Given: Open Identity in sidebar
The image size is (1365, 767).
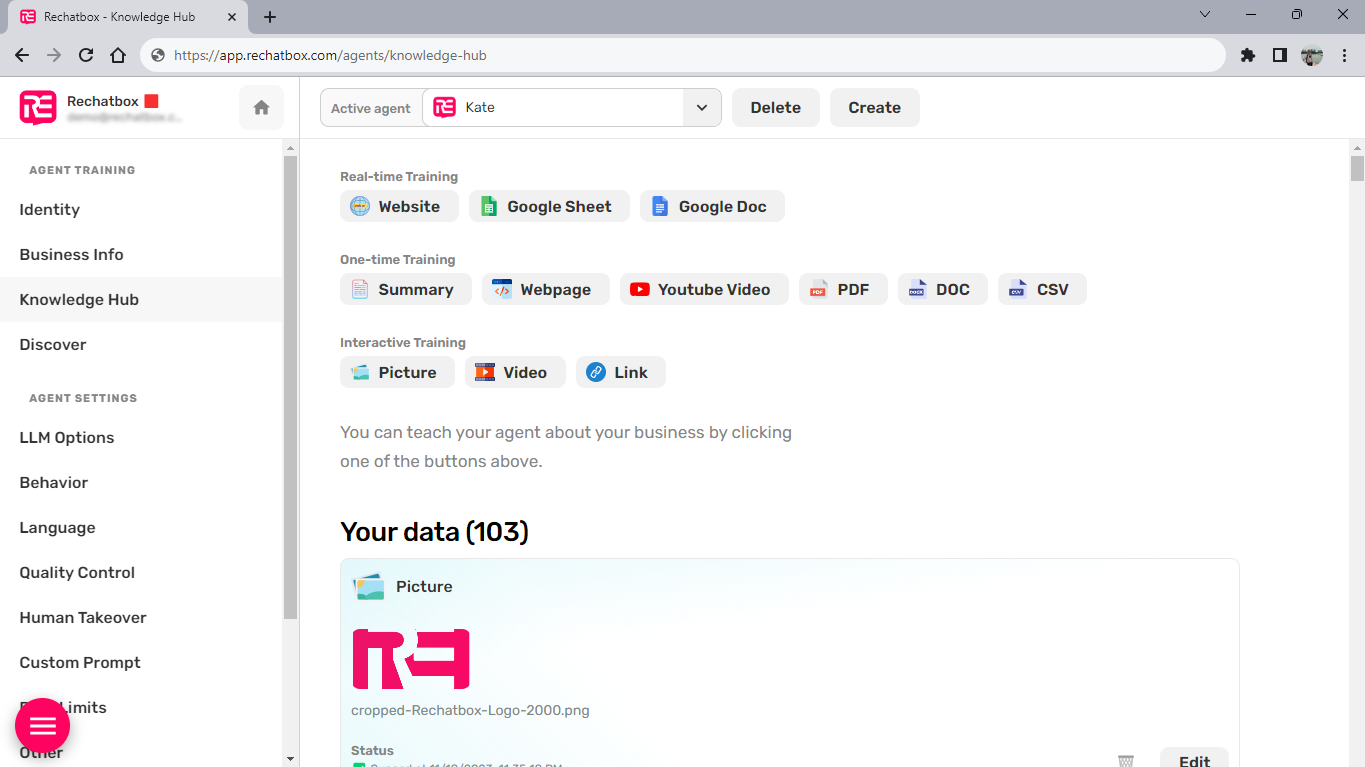Looking at the screenshot, I should click(x=141, y=209).
